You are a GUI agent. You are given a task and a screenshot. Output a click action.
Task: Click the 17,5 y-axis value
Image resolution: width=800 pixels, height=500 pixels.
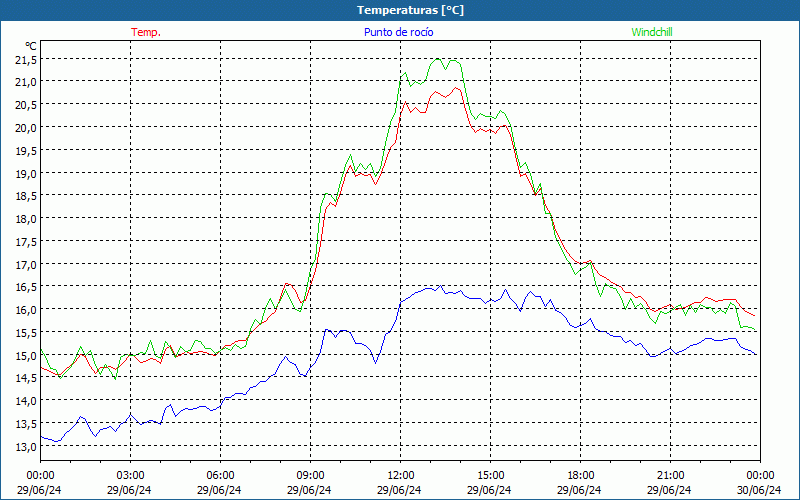[x=26, y=242]
